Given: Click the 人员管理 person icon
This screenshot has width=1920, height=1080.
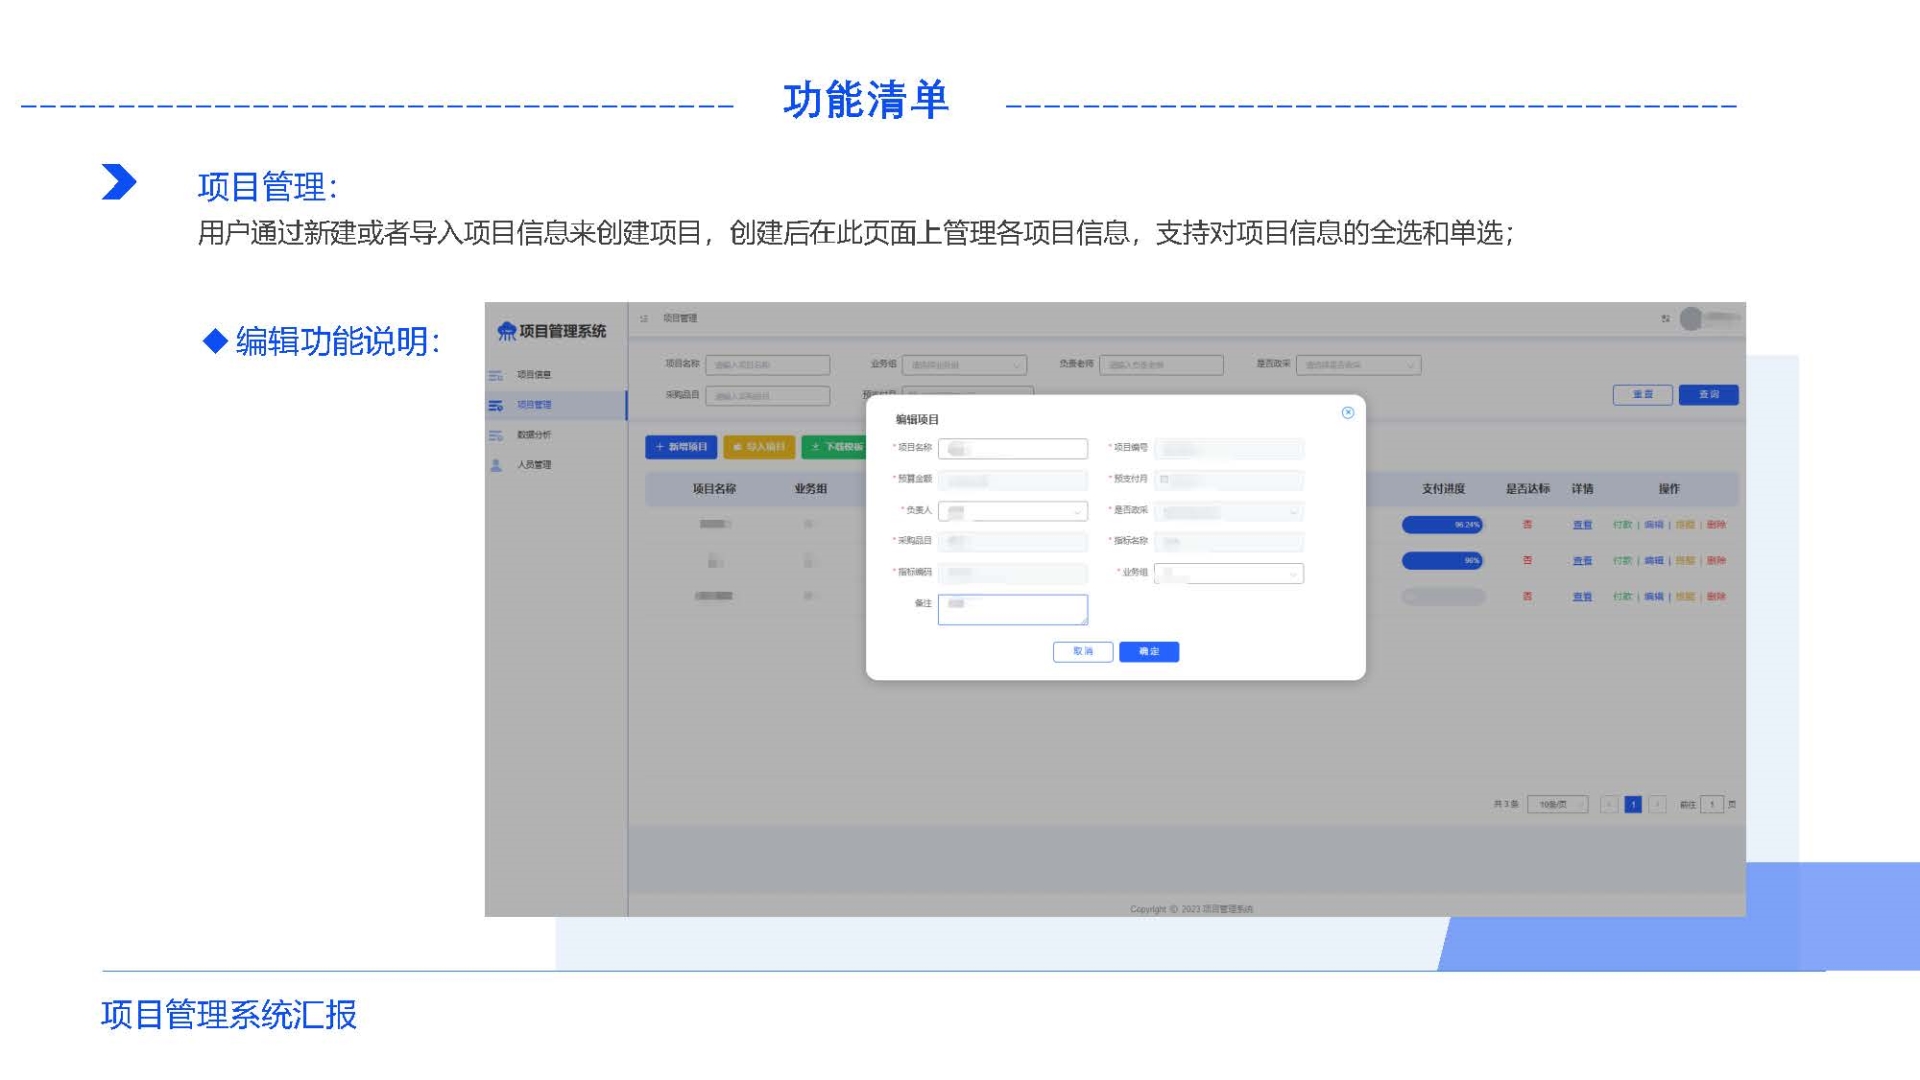Looking at the screenshot, I should 496,465.
